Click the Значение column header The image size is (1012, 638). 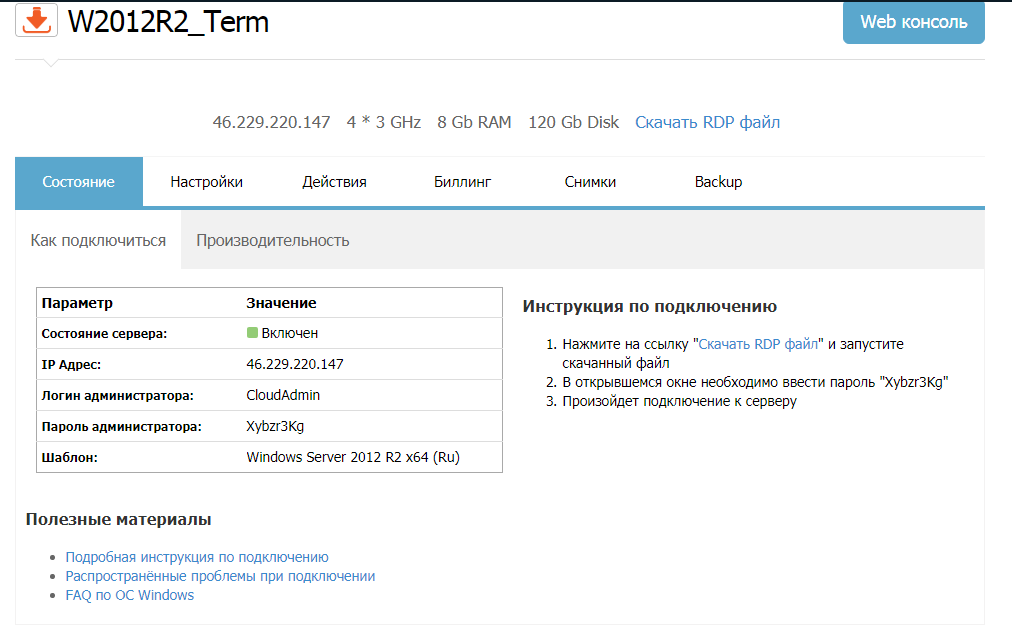(x=281, y=303)
